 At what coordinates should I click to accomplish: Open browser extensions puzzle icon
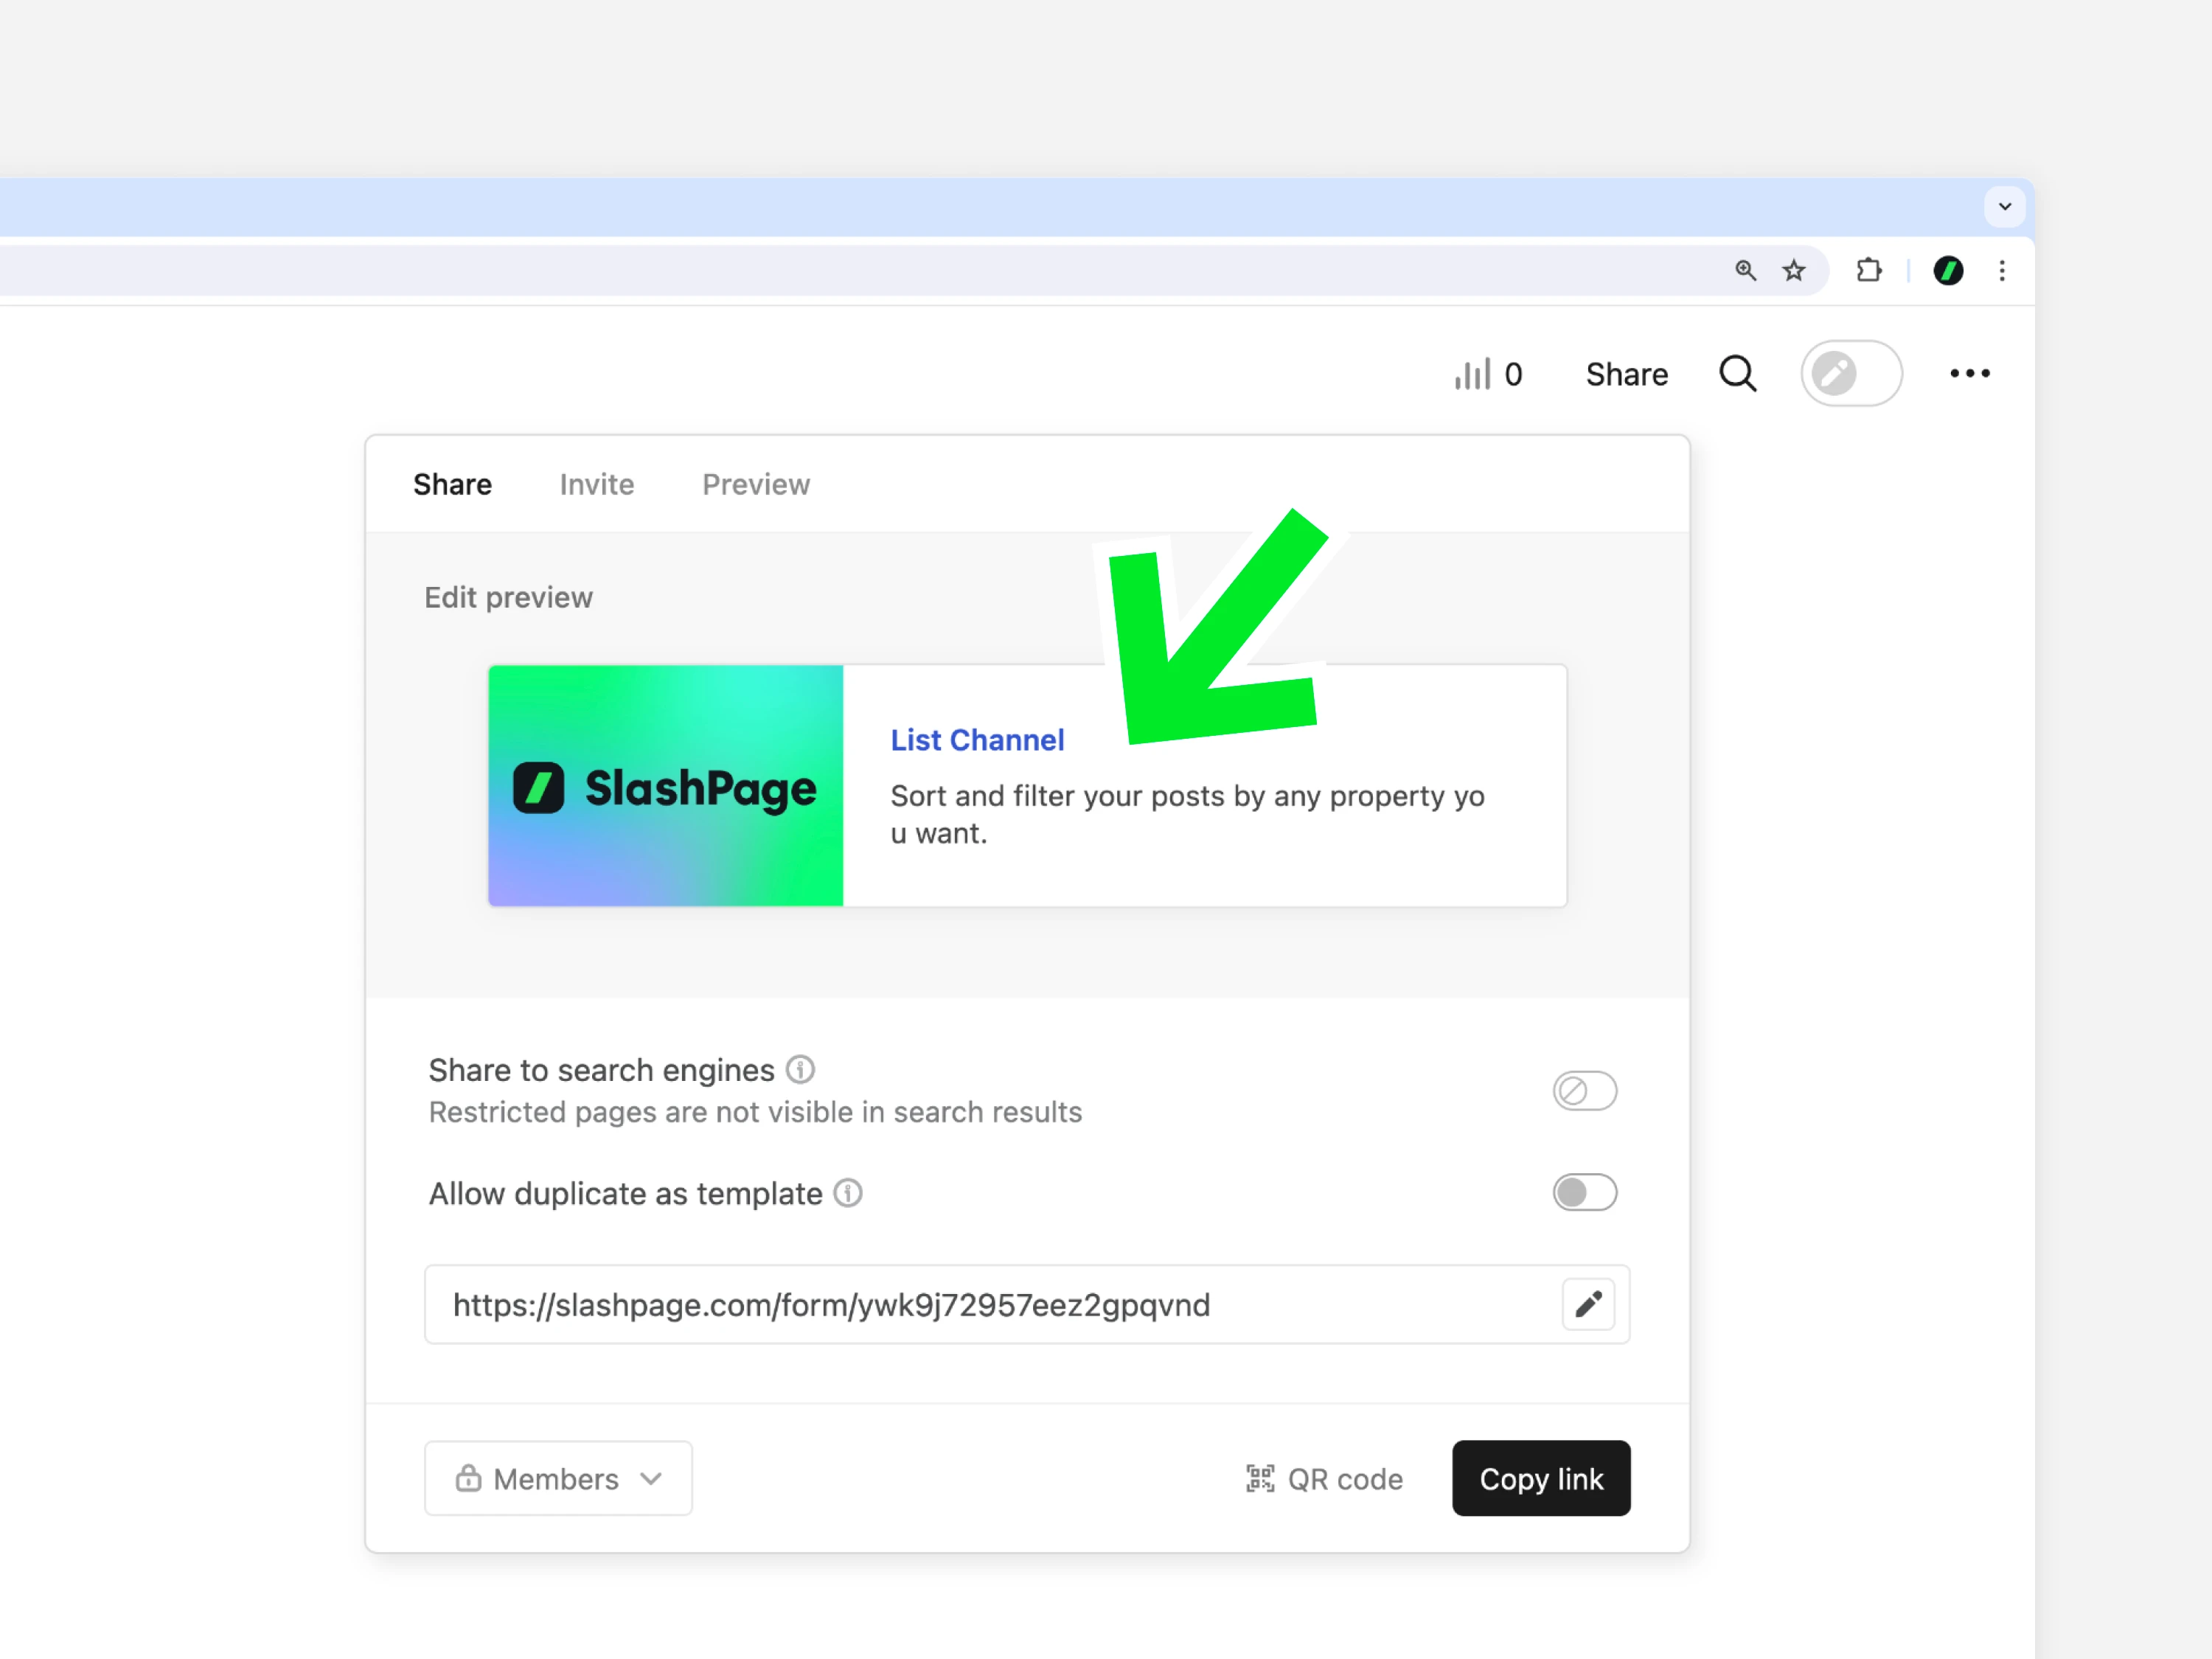pyautogui.click(x=1868, y=270)
